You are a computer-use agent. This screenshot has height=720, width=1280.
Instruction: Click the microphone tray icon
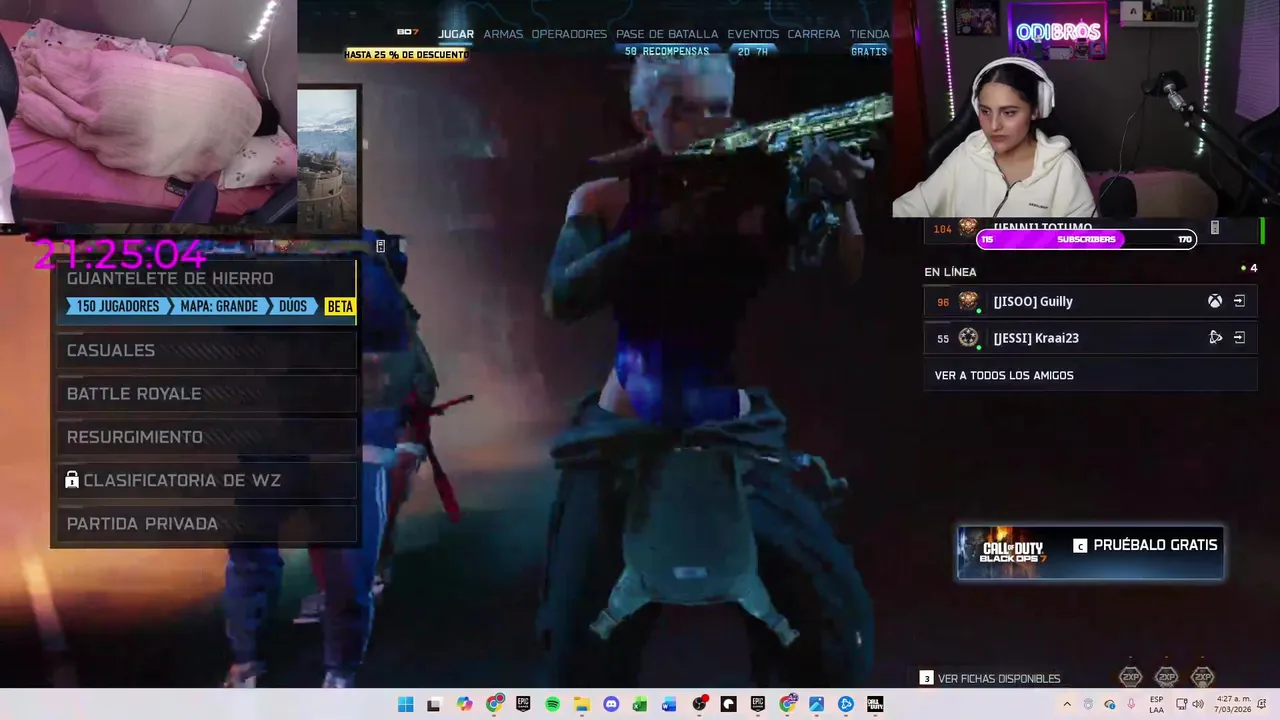point(1131,704)
